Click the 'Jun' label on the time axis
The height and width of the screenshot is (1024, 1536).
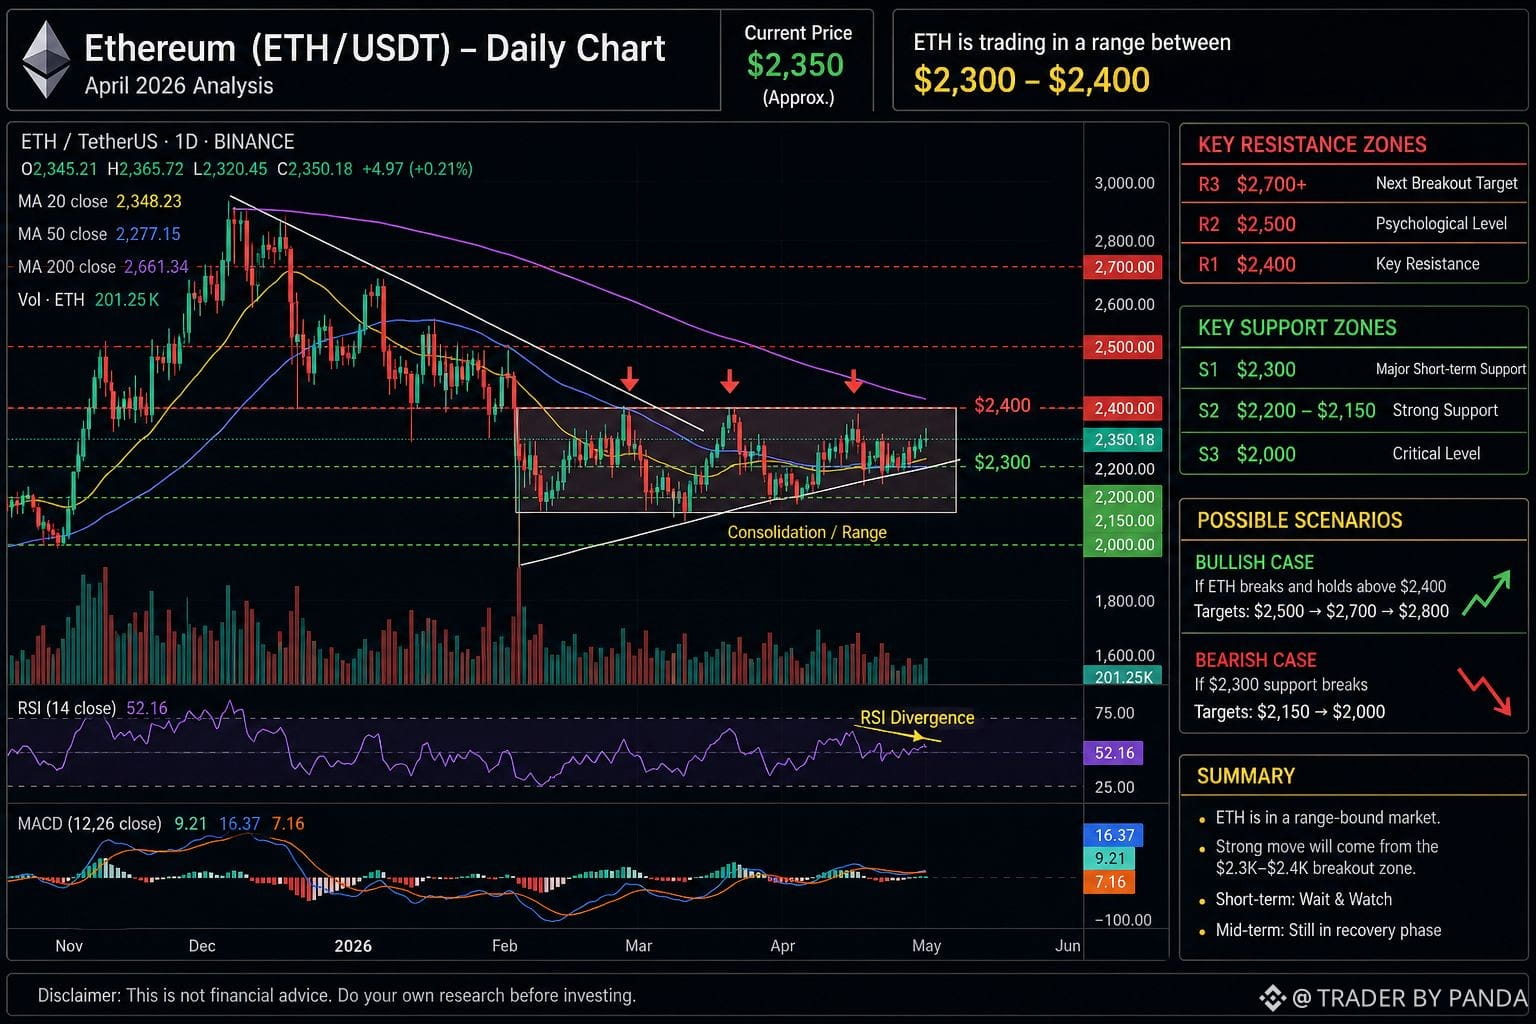click(x=1068, y=946)
